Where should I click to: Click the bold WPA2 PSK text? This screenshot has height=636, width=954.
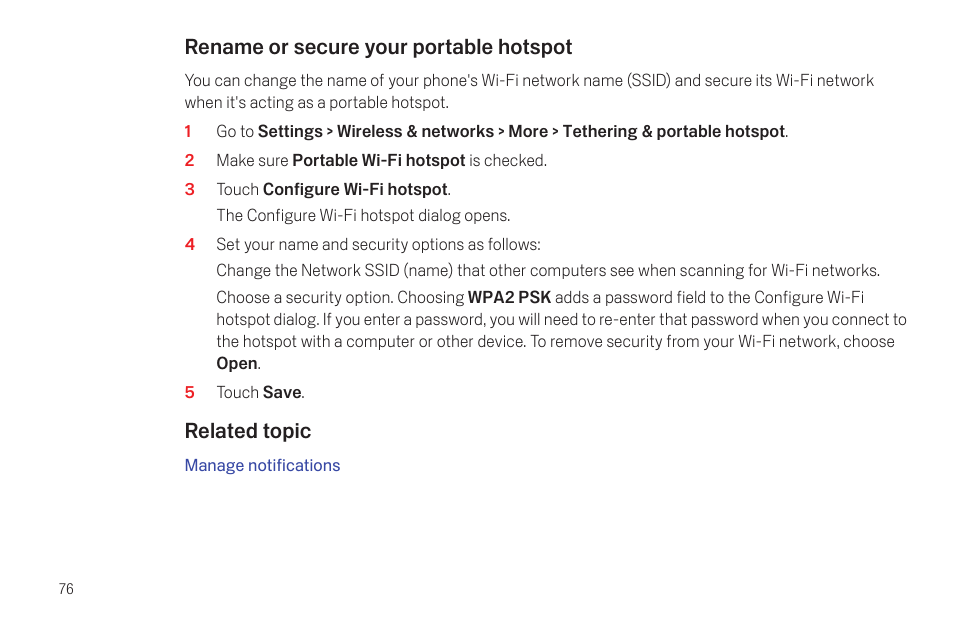point(509,298)
